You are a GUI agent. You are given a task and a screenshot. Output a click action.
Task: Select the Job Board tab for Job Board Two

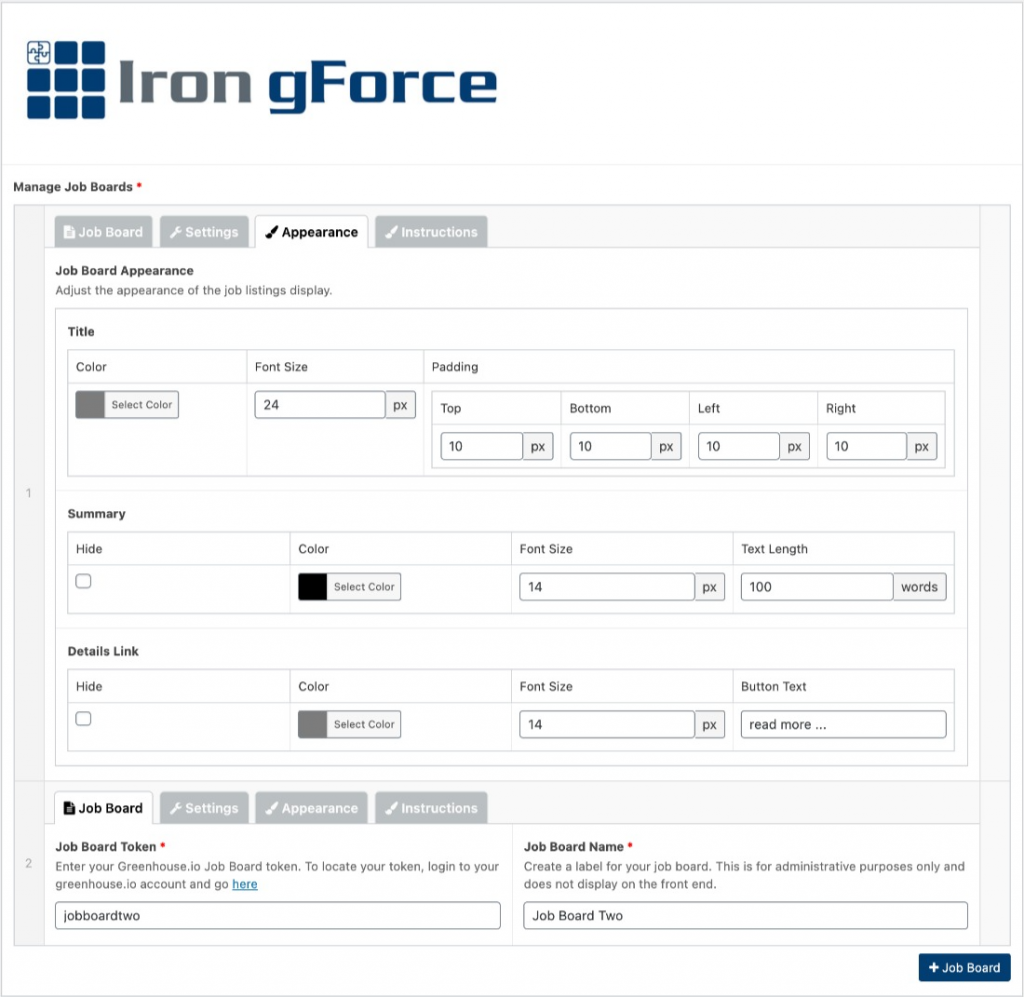[103, 807]
